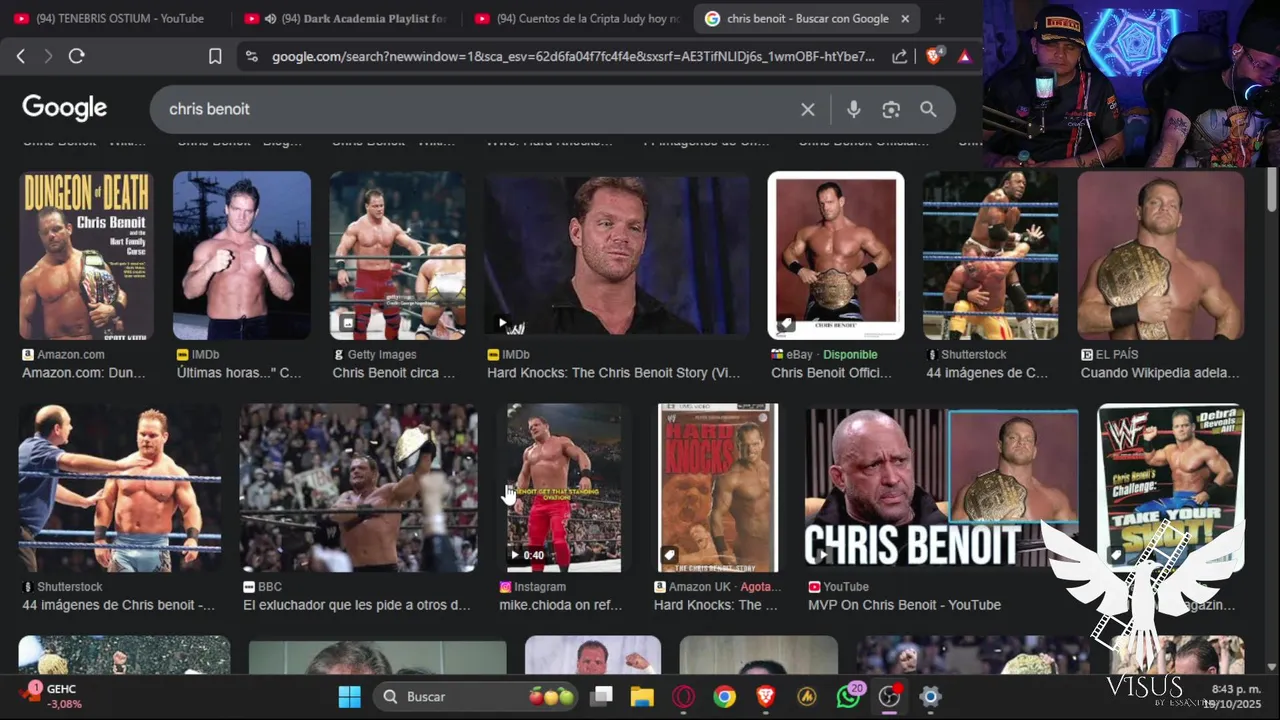Open the EL PAÍS championship belt image

tap(1161, 256)
